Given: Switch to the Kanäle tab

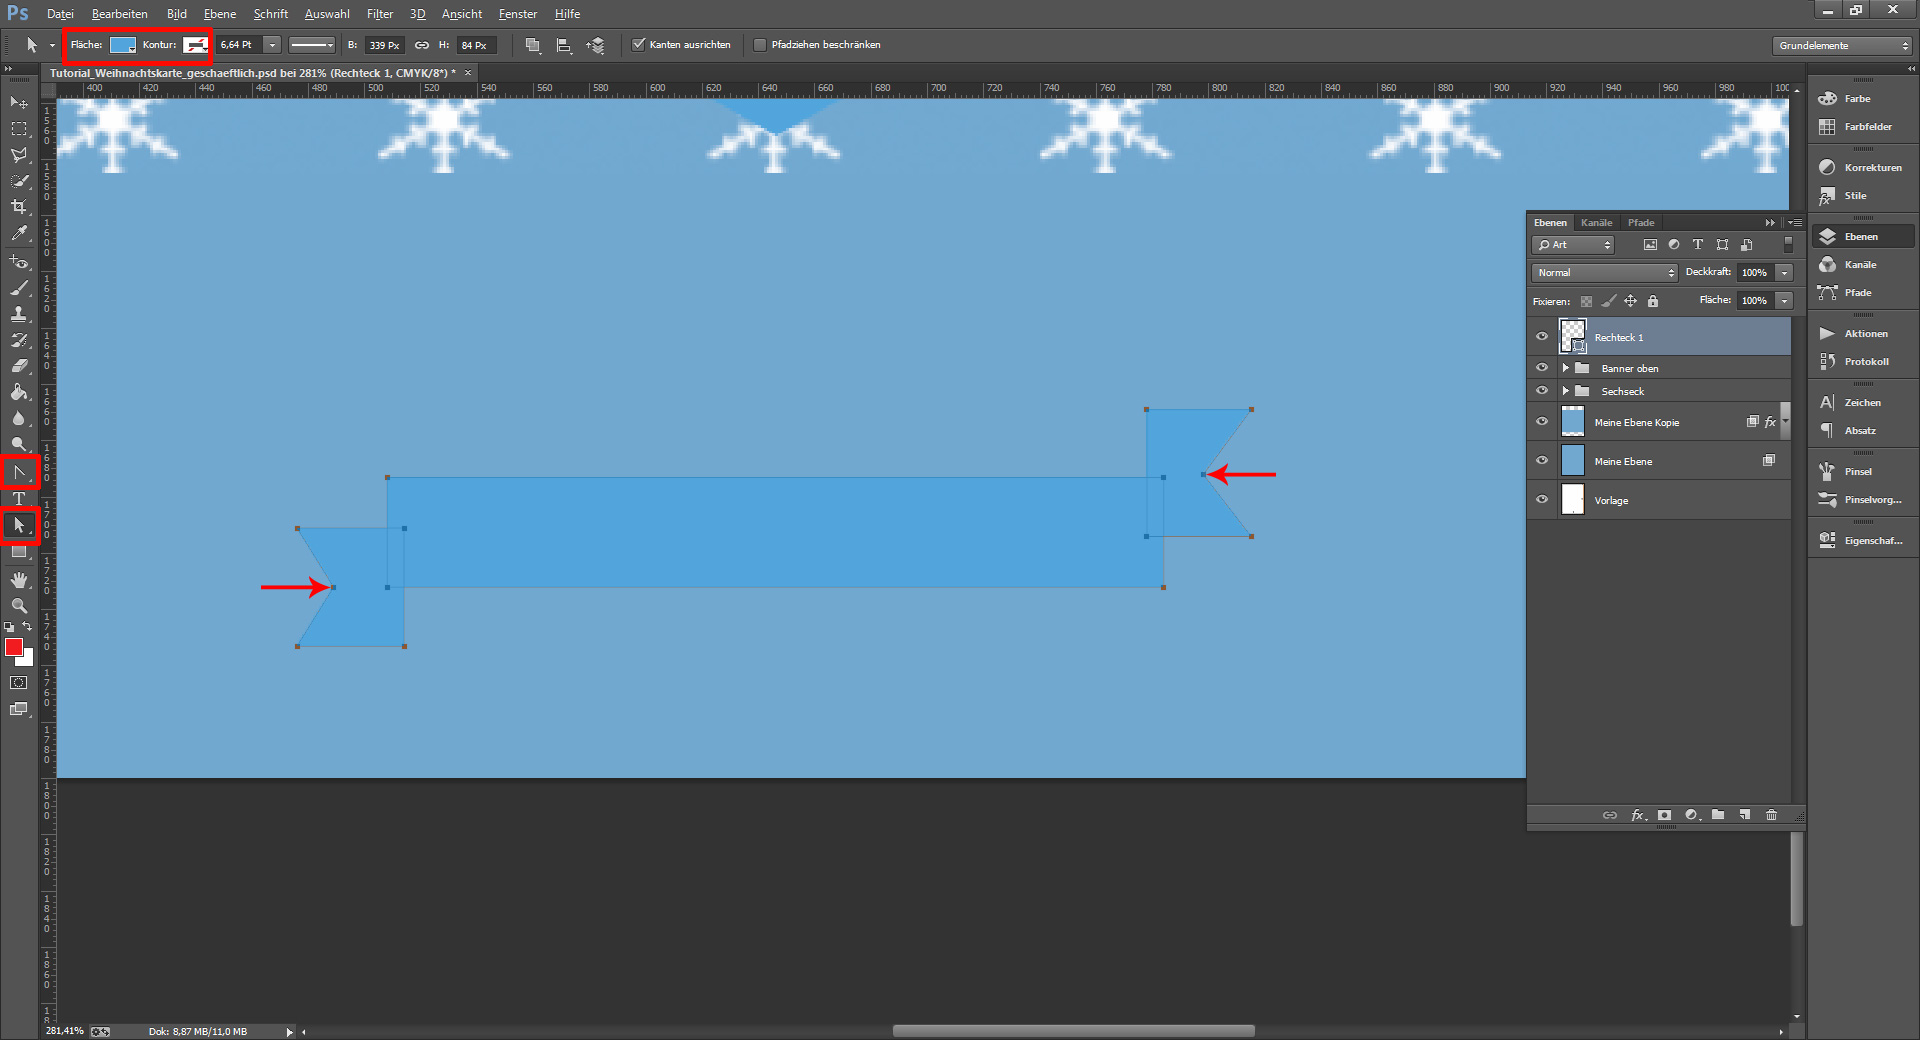Looking at the screenshot, I should [x=1596, y=222].
